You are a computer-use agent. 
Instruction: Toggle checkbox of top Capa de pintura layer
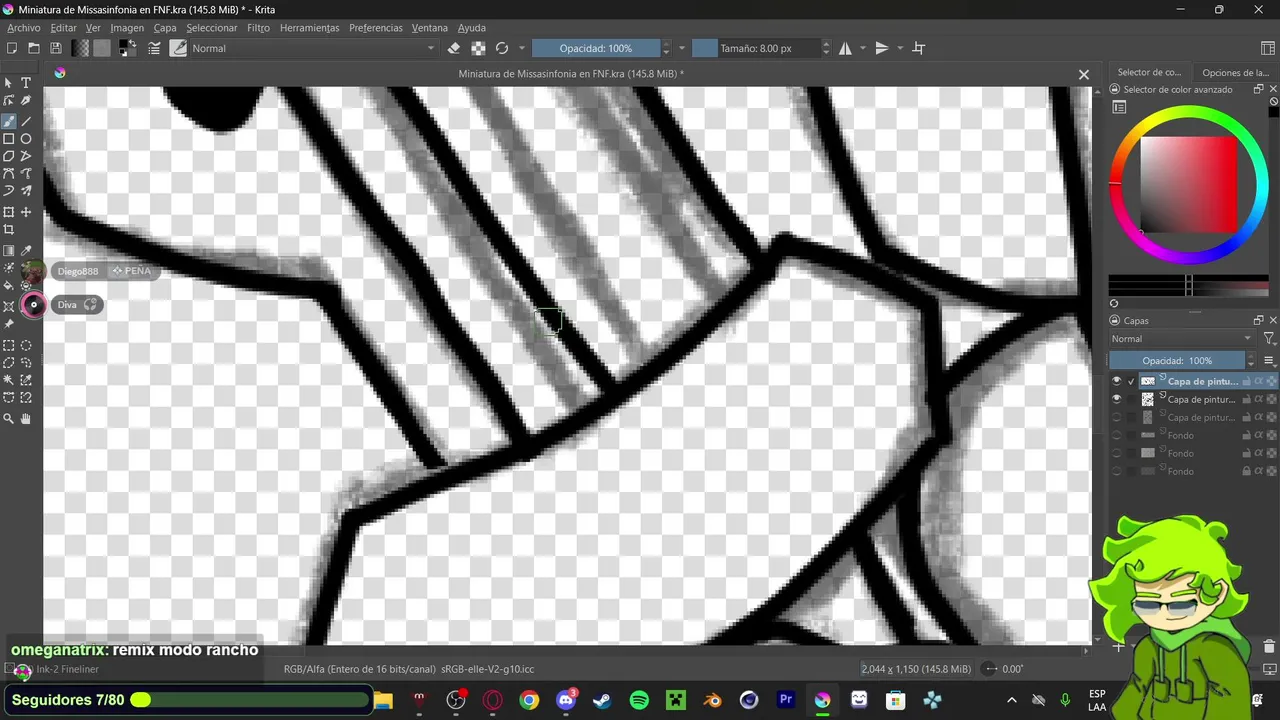click(1132, 381)
